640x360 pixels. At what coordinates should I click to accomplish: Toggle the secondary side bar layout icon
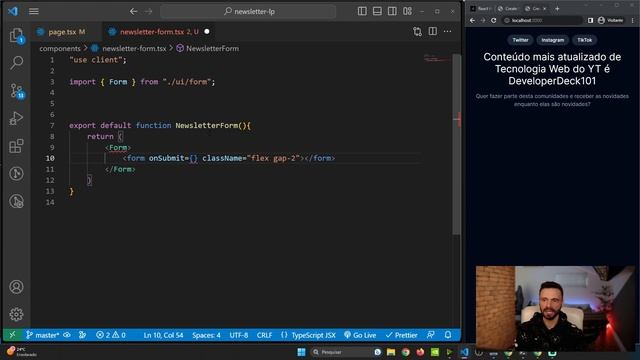[x=392, y=11]
